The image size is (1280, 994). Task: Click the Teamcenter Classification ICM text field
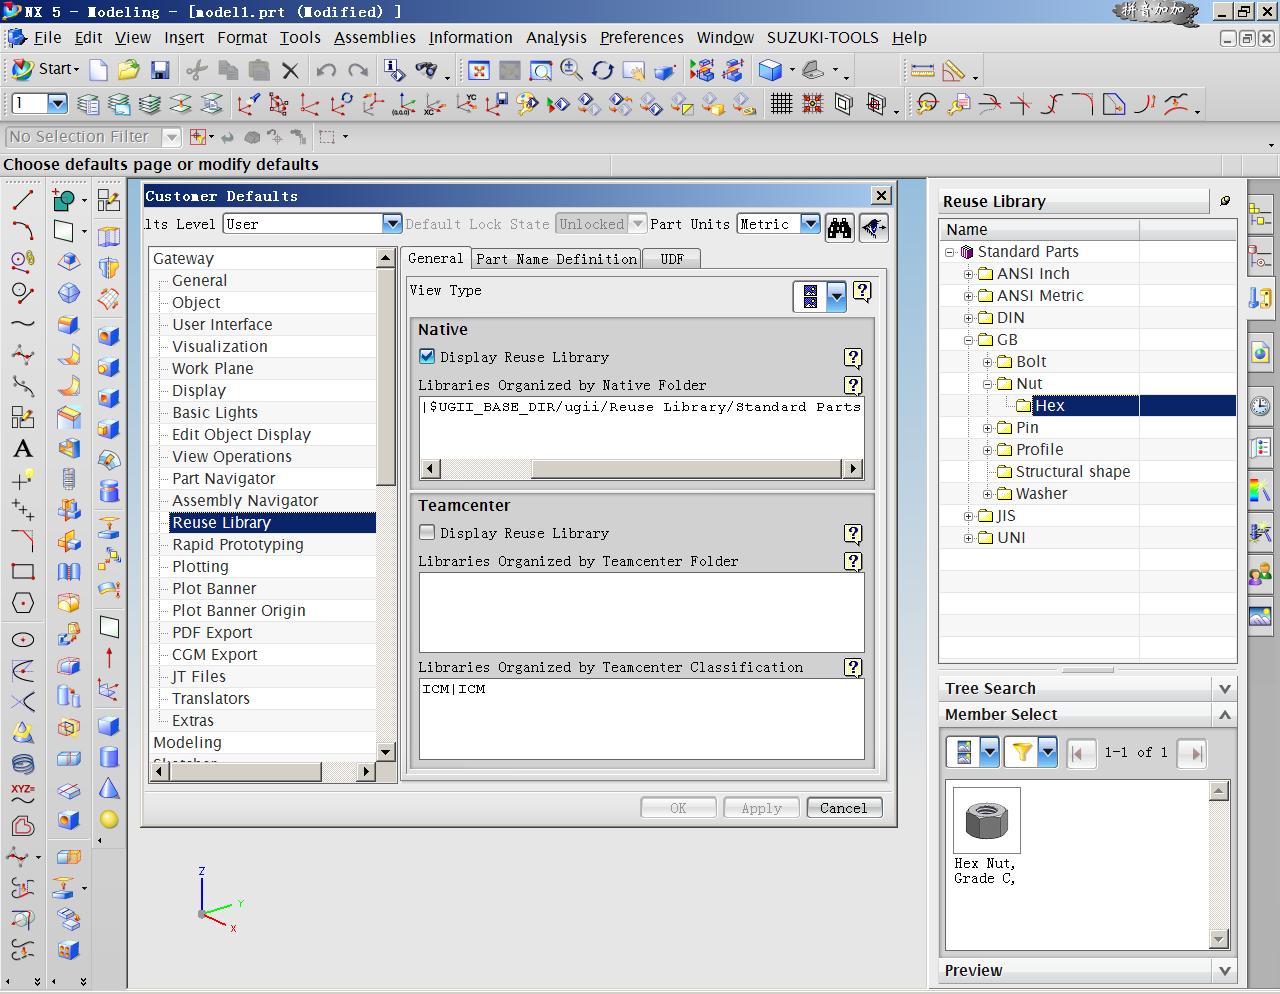[641, 719]
